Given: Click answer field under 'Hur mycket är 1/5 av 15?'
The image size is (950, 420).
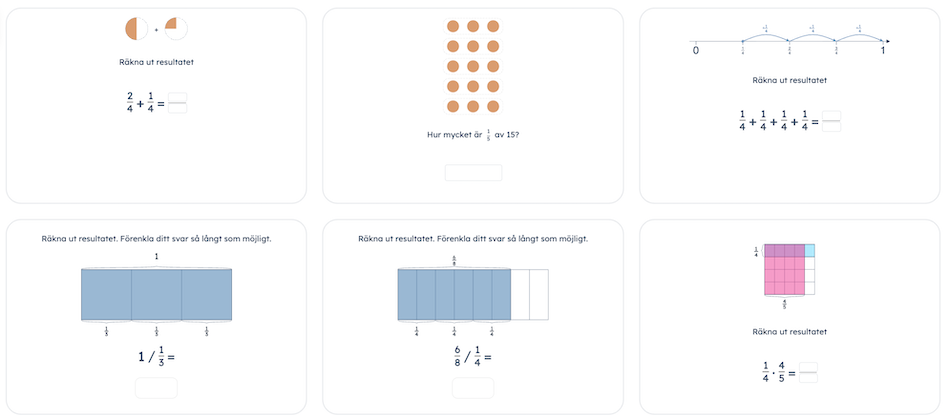Looking at the screenshot, I should click(x=473, y=173).
